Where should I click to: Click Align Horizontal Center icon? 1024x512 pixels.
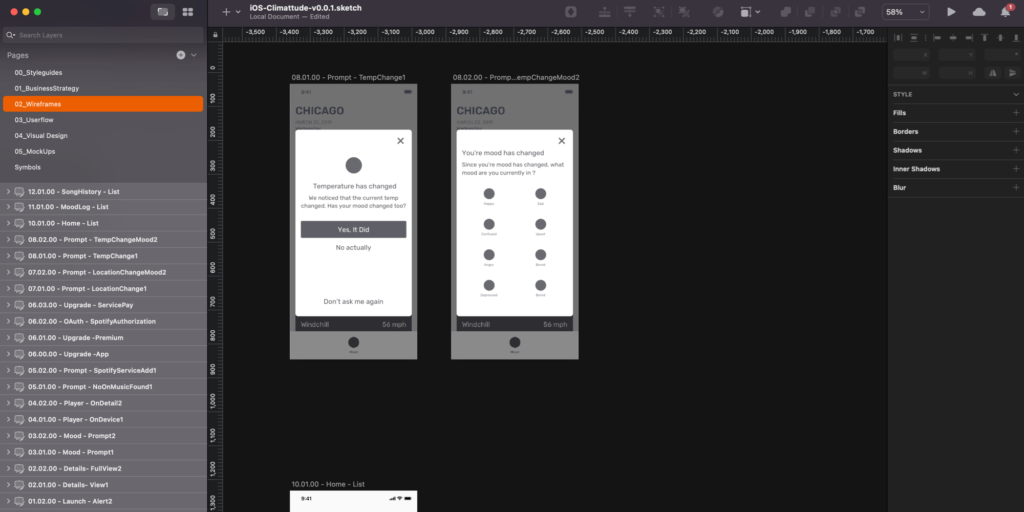(x=953, y=38)
